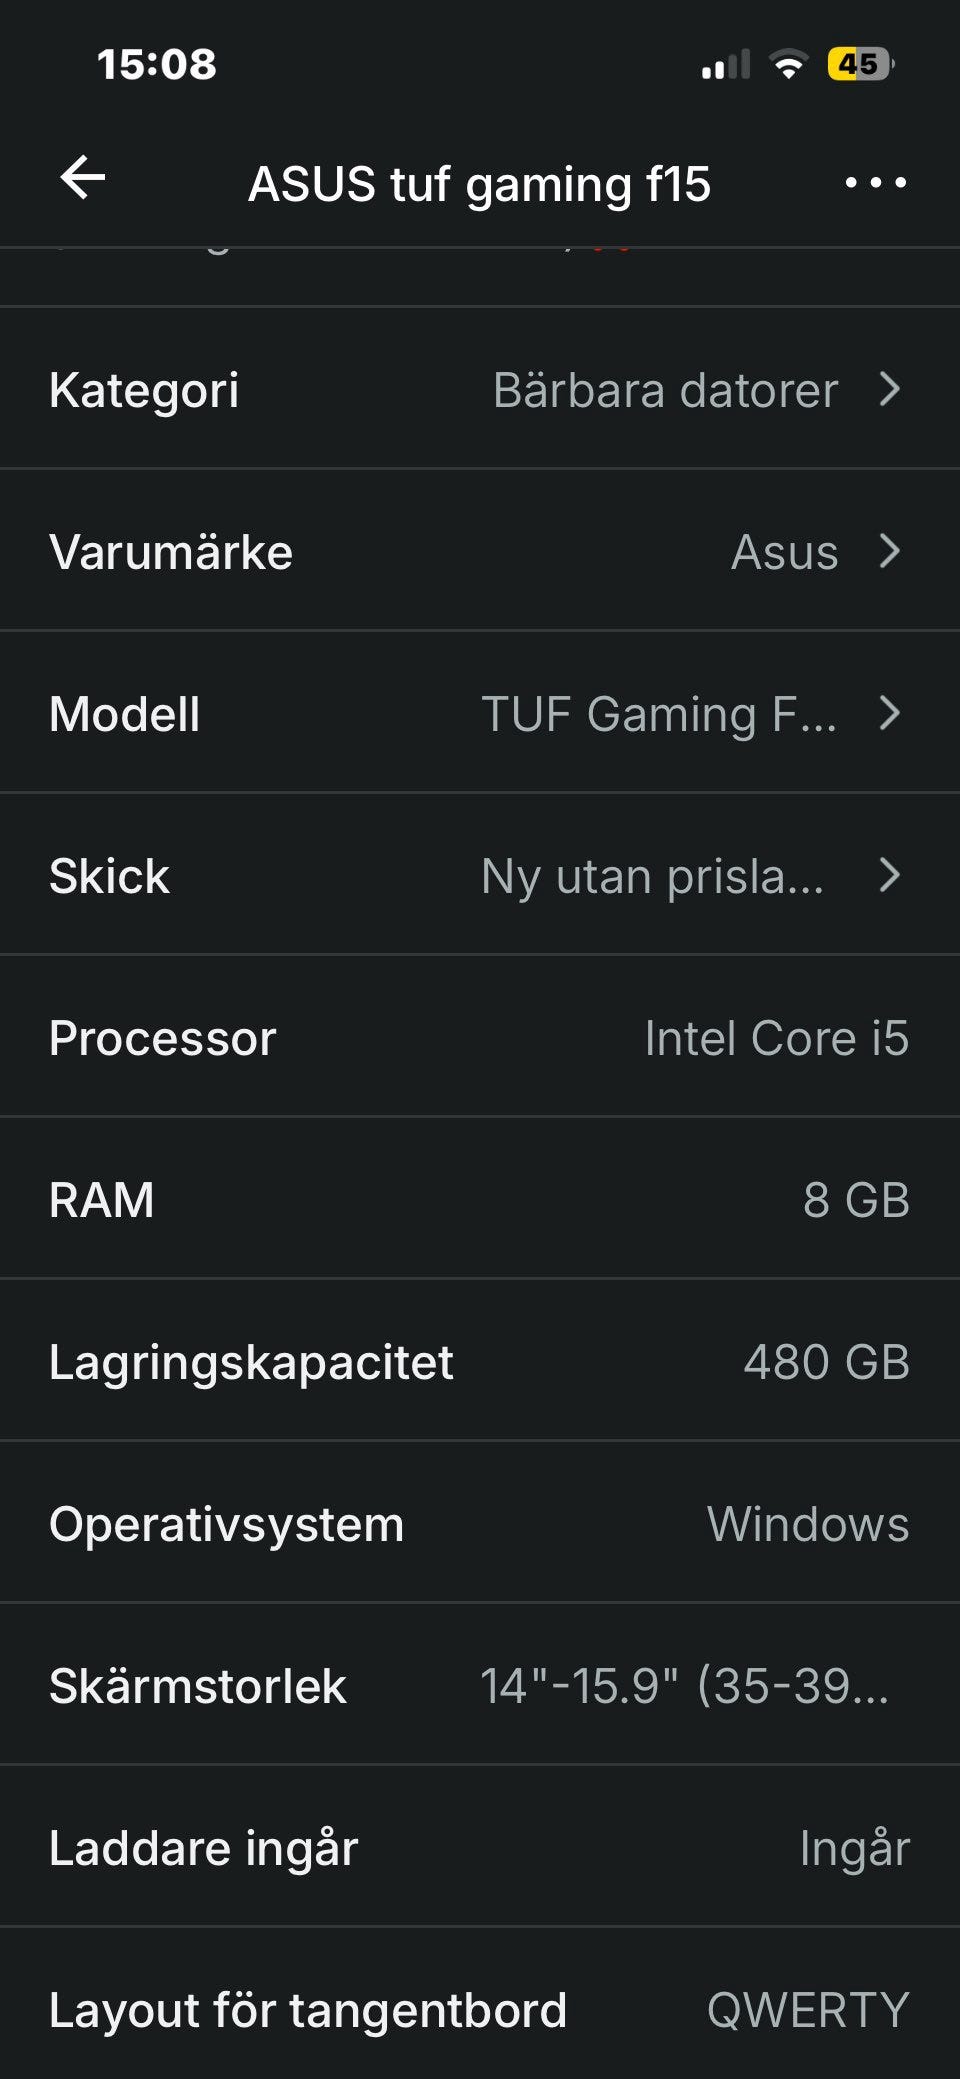Open the Bärbara datorer category value
The height and width of the screenshot is (2079, 960).
tap(665, 390)
